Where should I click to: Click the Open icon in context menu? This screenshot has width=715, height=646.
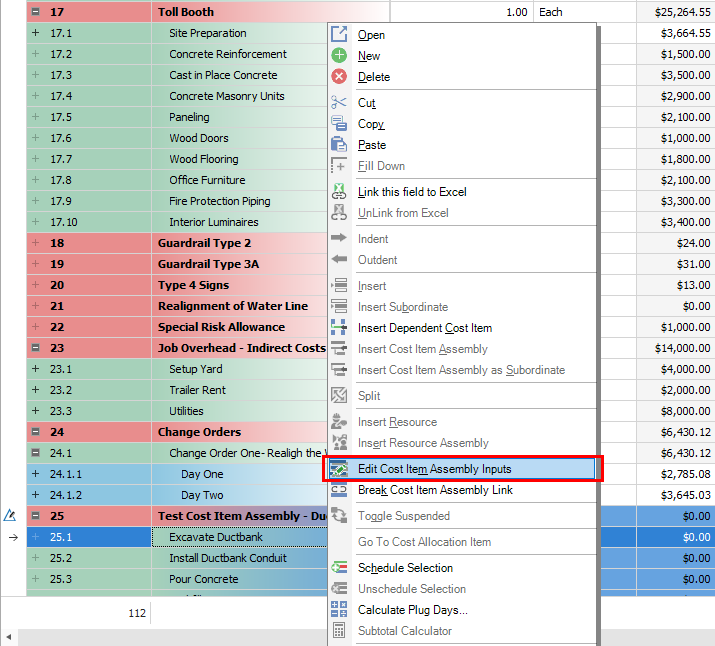339,35
